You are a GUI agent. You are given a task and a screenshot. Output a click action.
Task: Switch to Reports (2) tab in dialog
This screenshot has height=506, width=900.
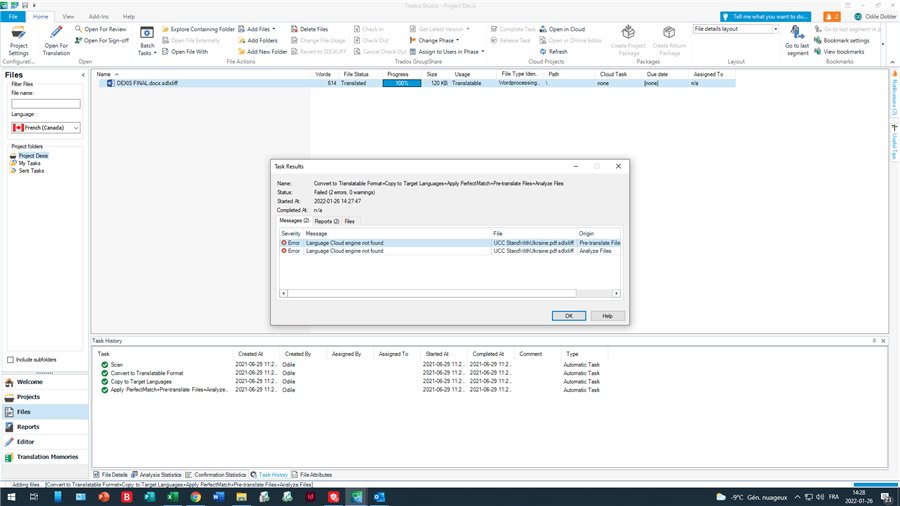327,221
